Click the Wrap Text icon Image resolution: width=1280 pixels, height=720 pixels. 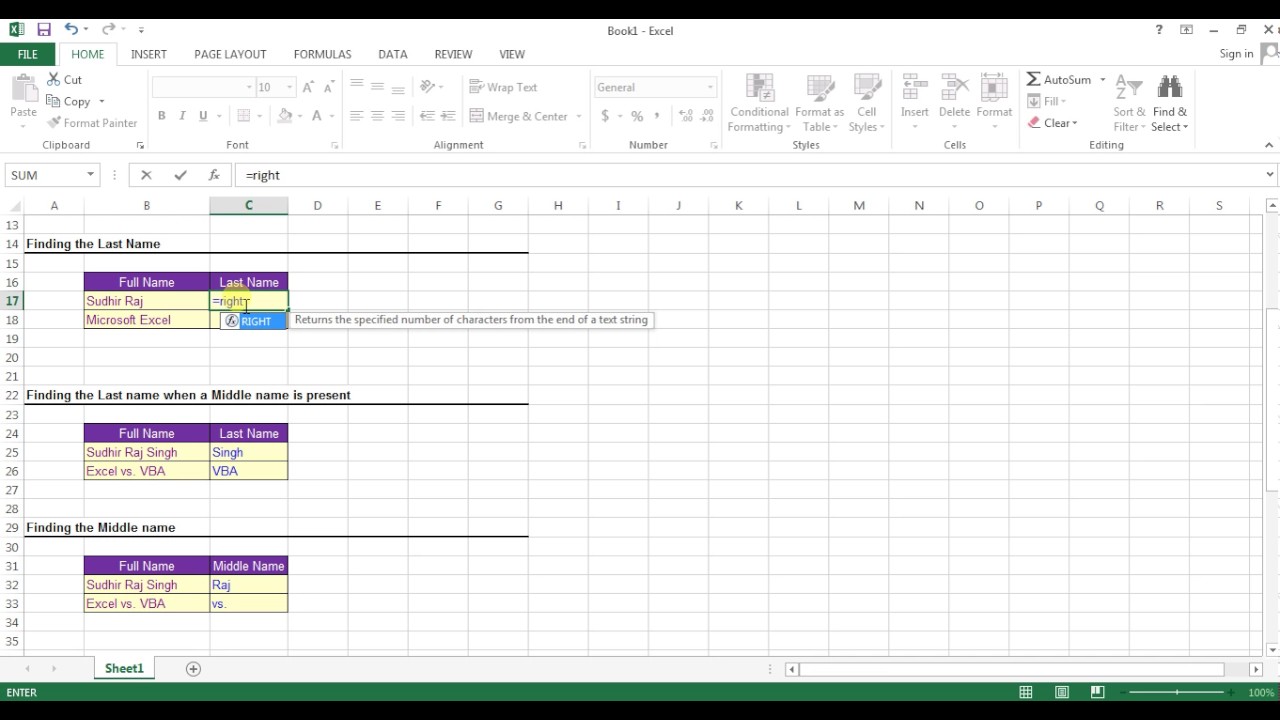tap(476, 87)
